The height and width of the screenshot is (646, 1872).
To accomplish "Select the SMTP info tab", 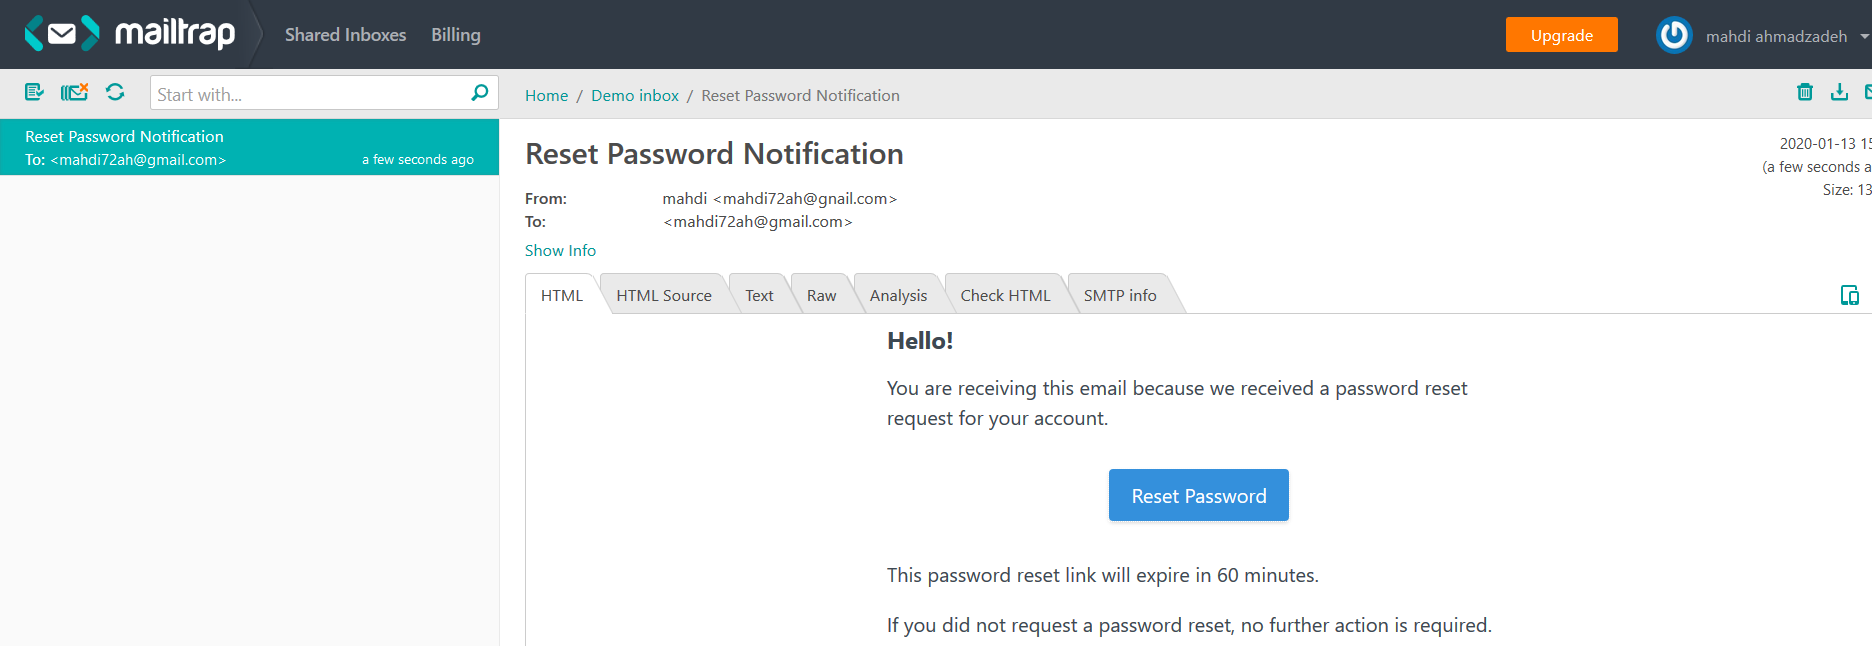I will (1120, 295).
